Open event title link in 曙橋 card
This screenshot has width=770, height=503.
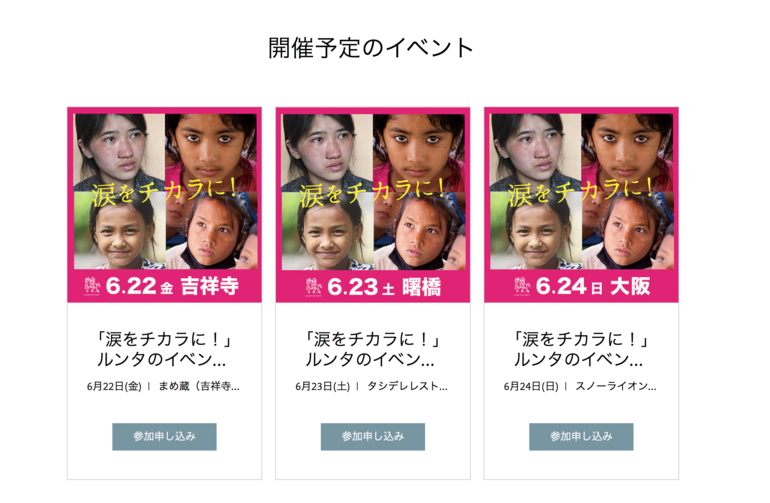373,349
